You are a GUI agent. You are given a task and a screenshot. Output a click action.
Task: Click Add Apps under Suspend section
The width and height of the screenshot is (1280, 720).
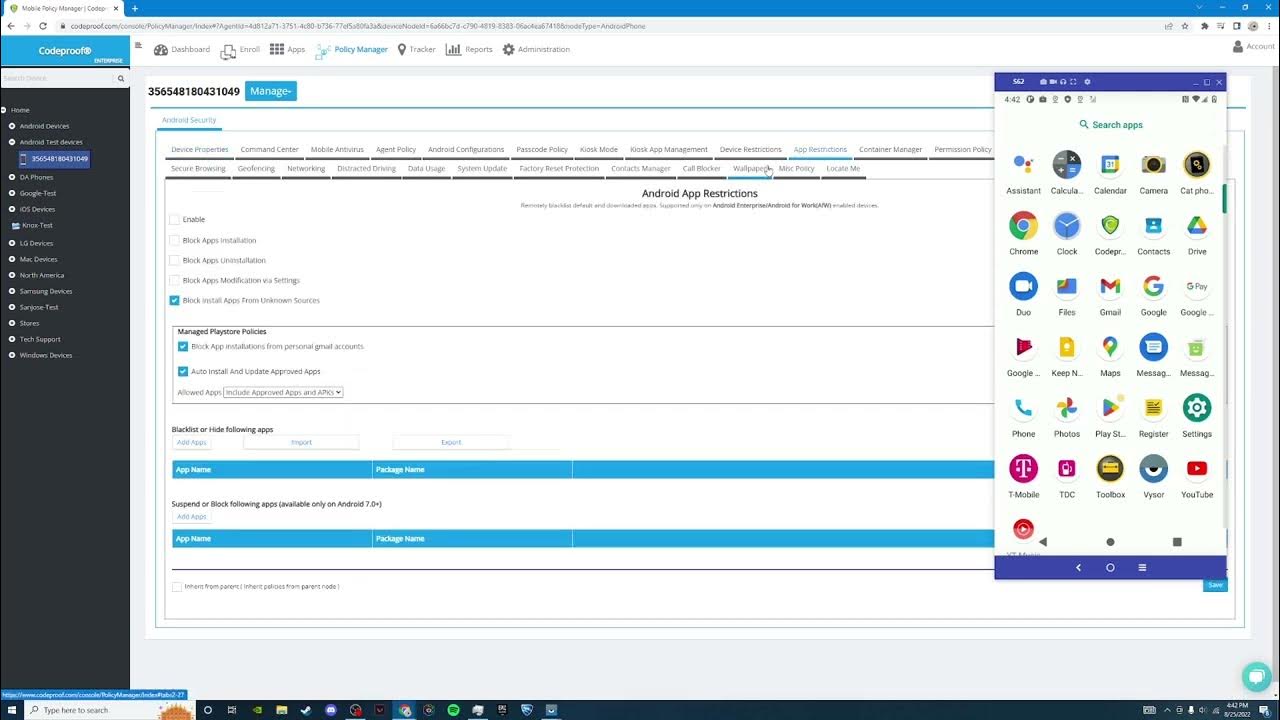tap(191, 516)
